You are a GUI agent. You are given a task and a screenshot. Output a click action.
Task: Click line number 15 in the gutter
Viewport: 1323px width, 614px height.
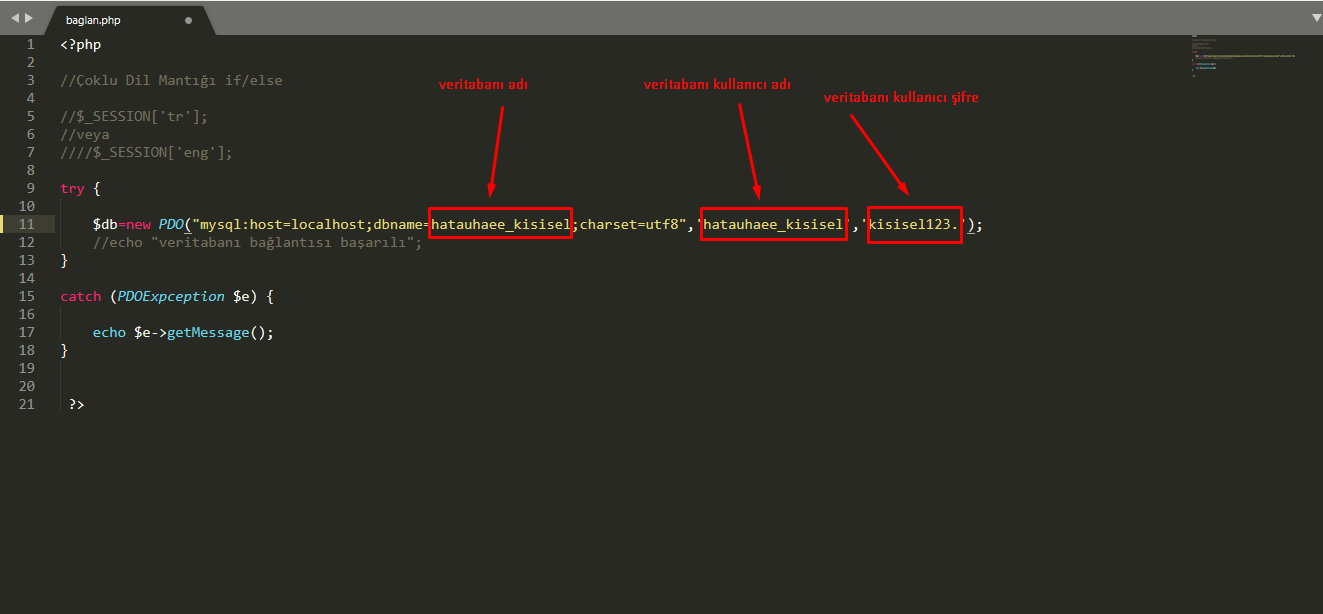tap(27, 296)
